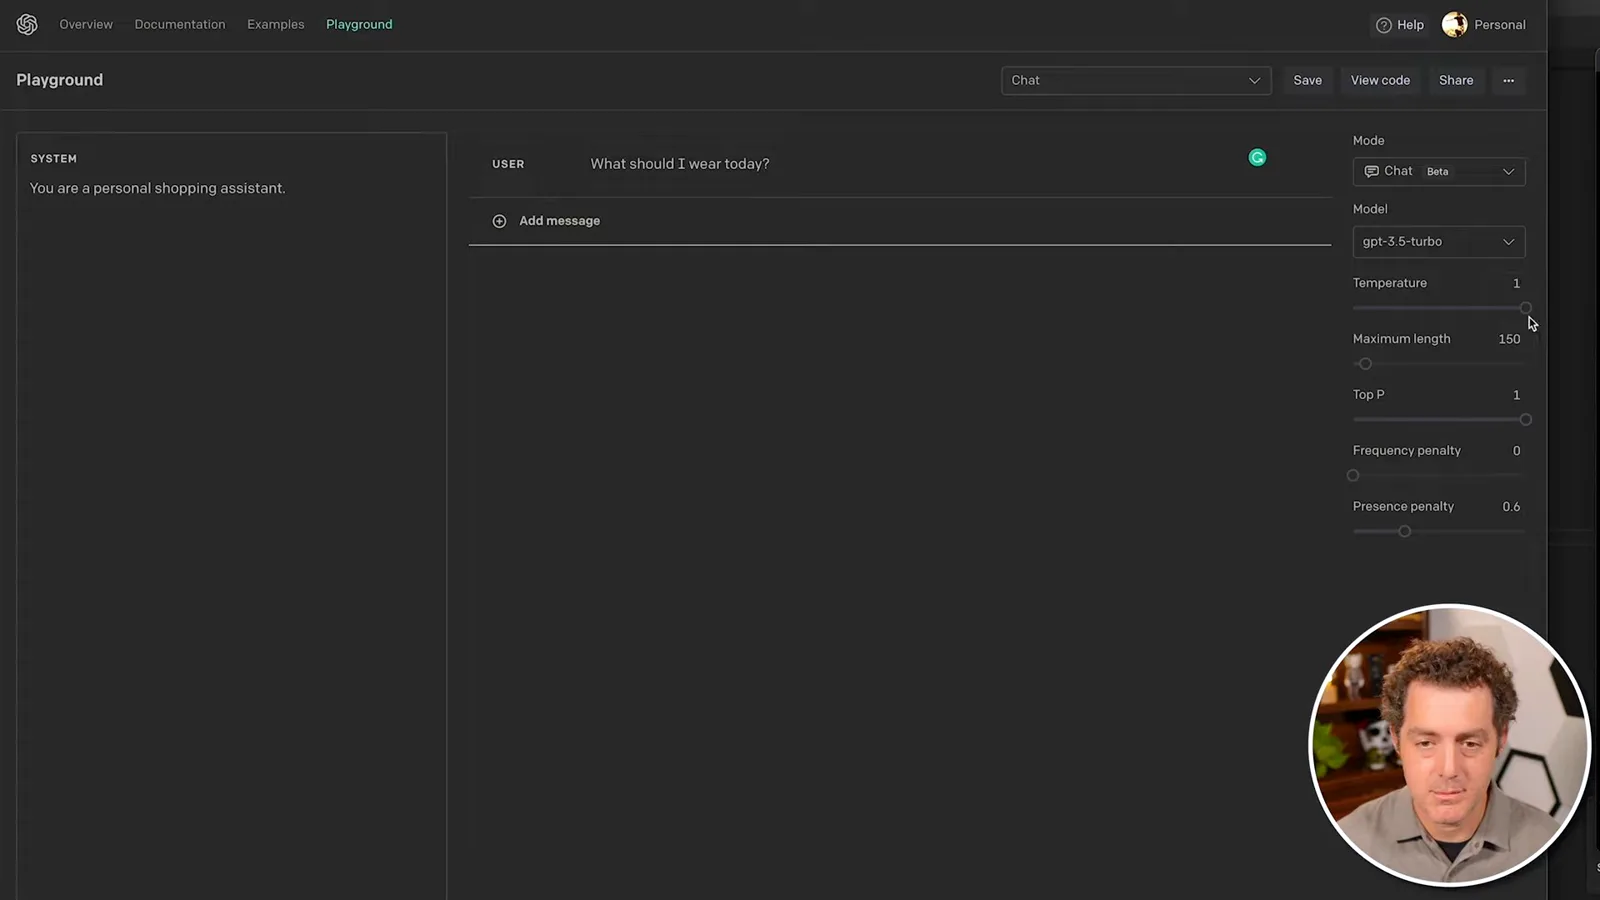The image size is (1600, 900).
Task: Click the Personal account avatar
Action: [x=1454, y=24]
